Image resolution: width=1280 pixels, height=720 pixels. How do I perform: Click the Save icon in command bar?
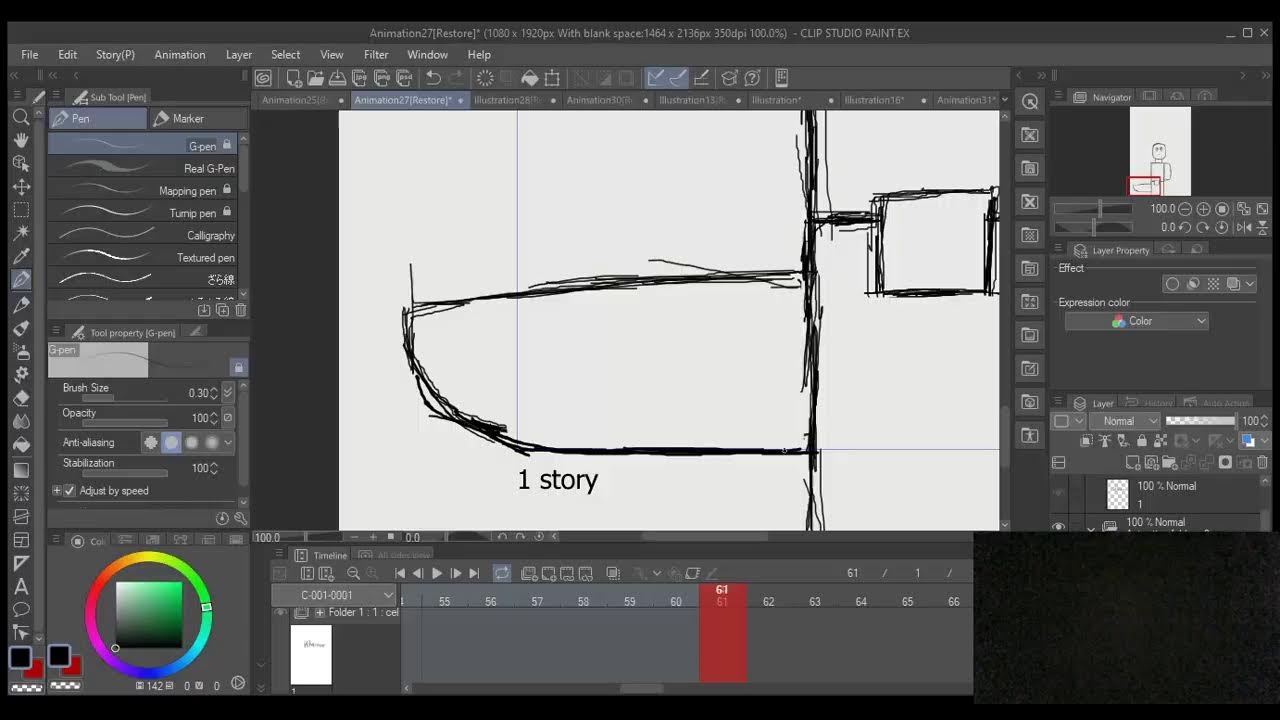[x=338, y=78]
